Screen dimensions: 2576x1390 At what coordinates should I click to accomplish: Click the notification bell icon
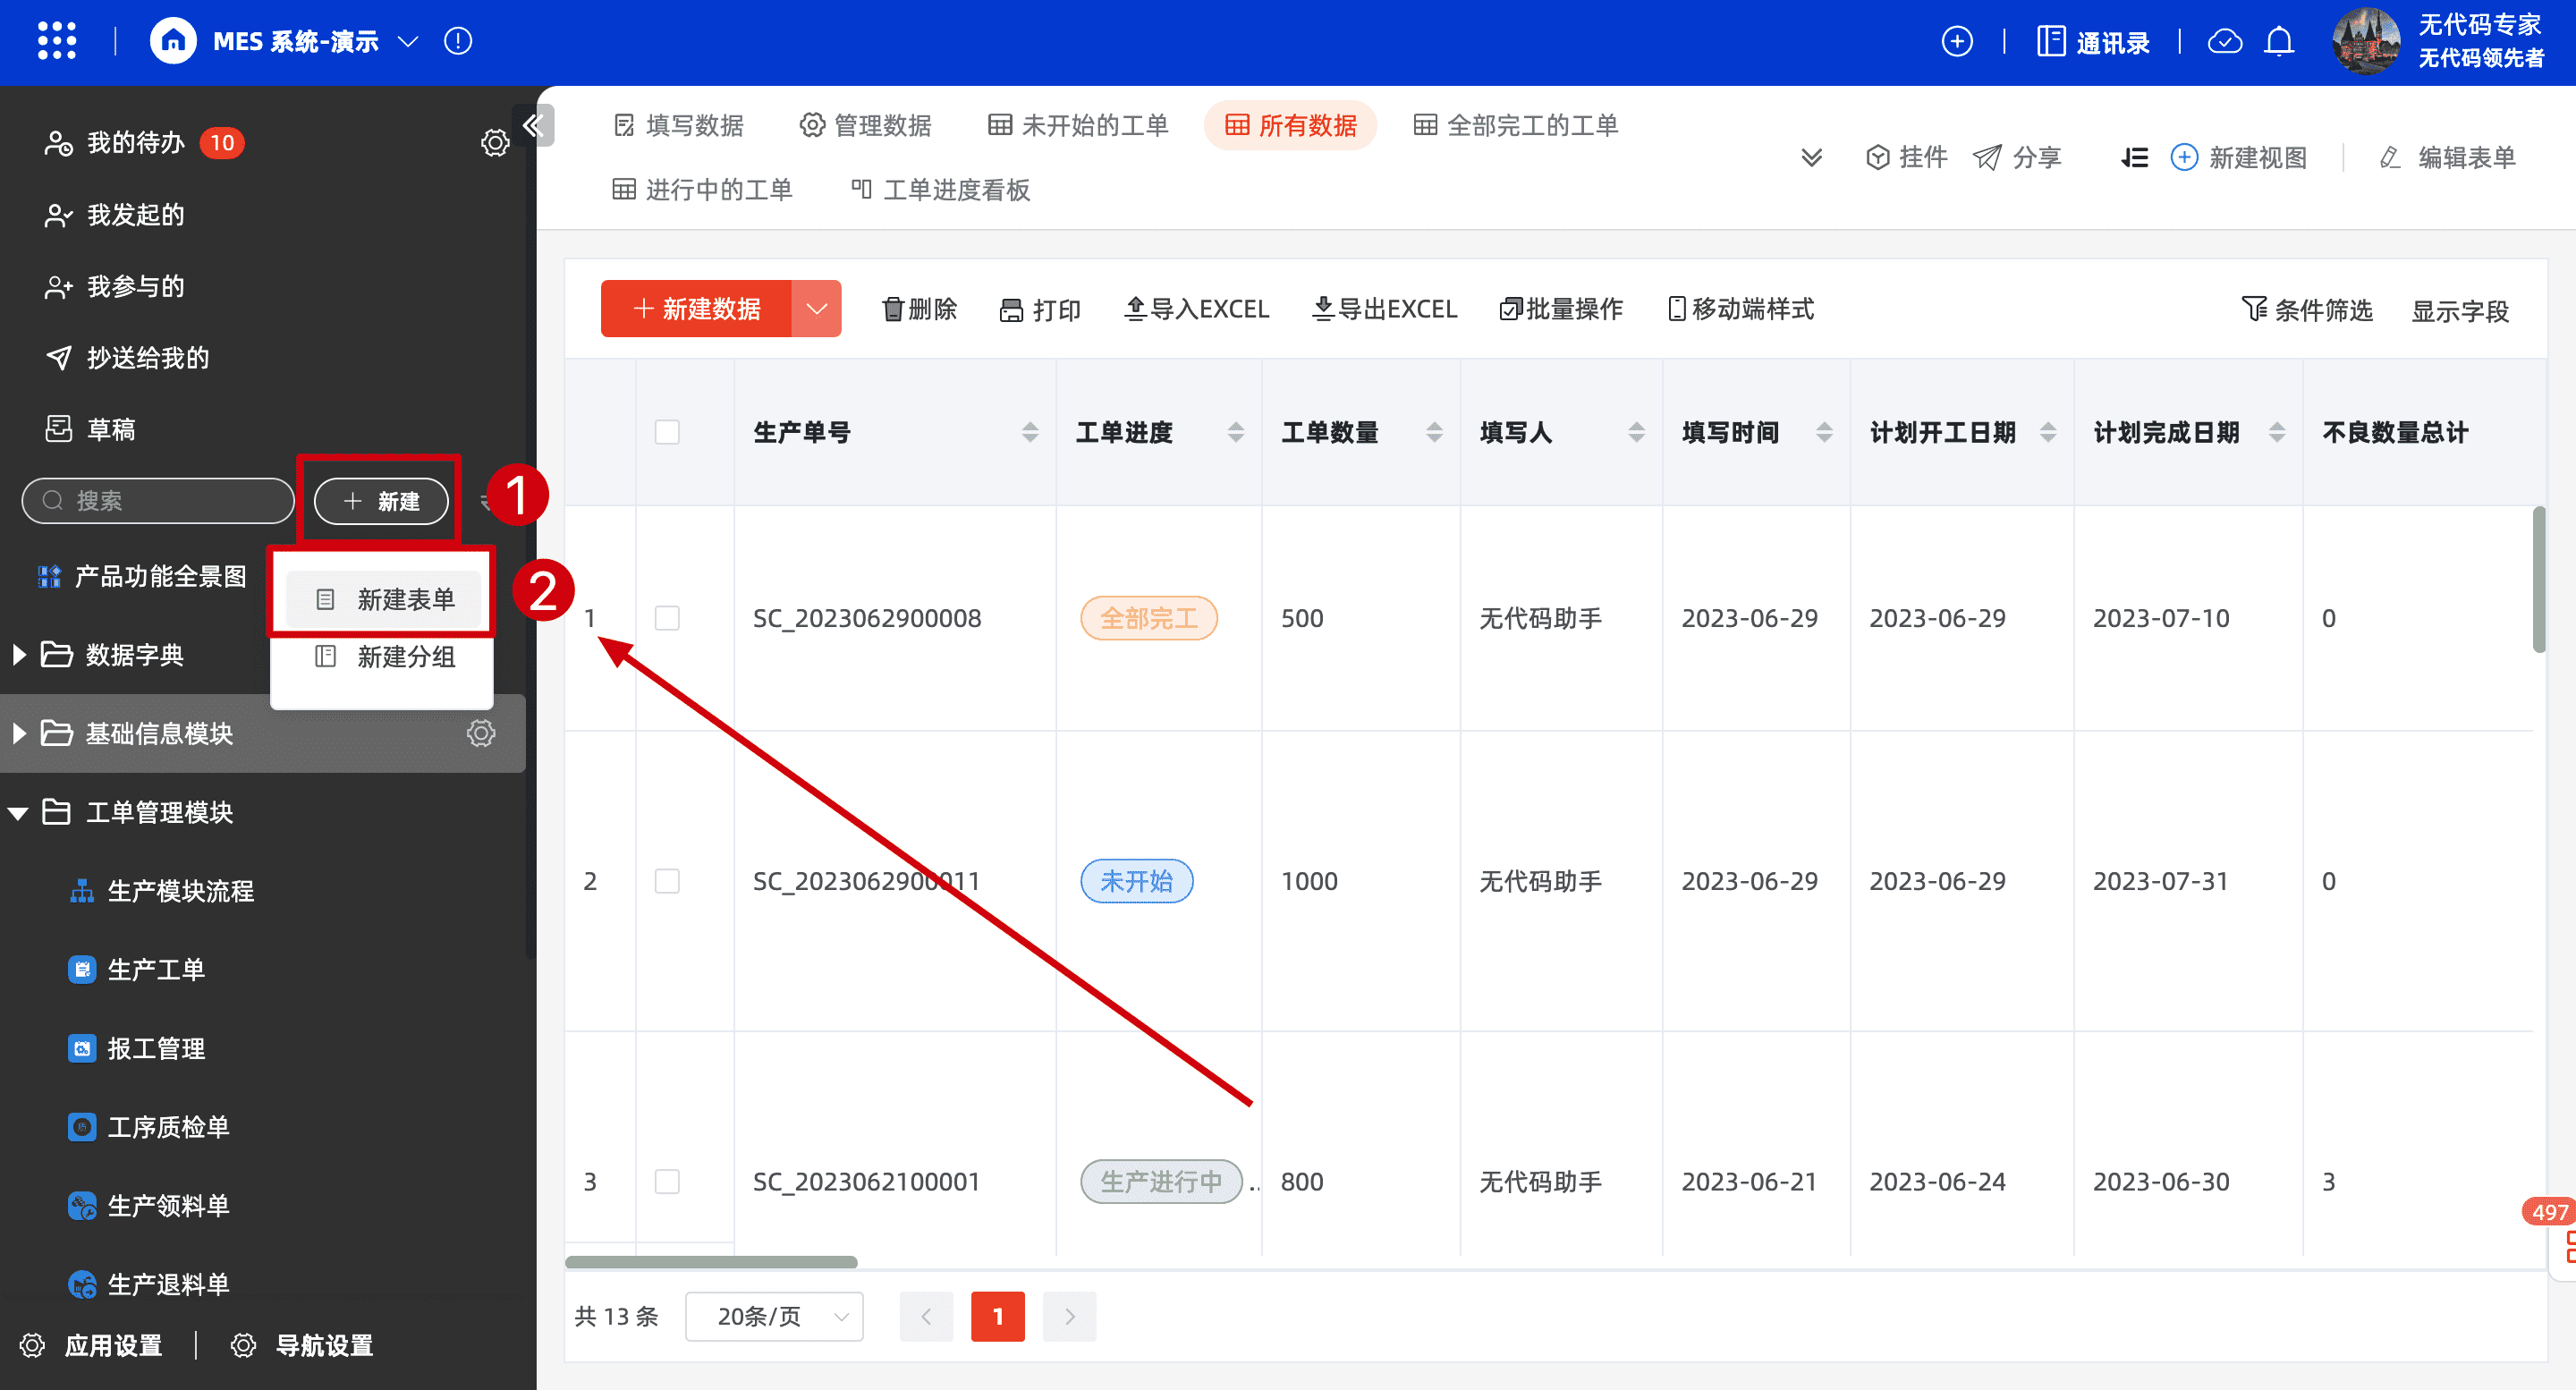click(x=2279, y=41)
